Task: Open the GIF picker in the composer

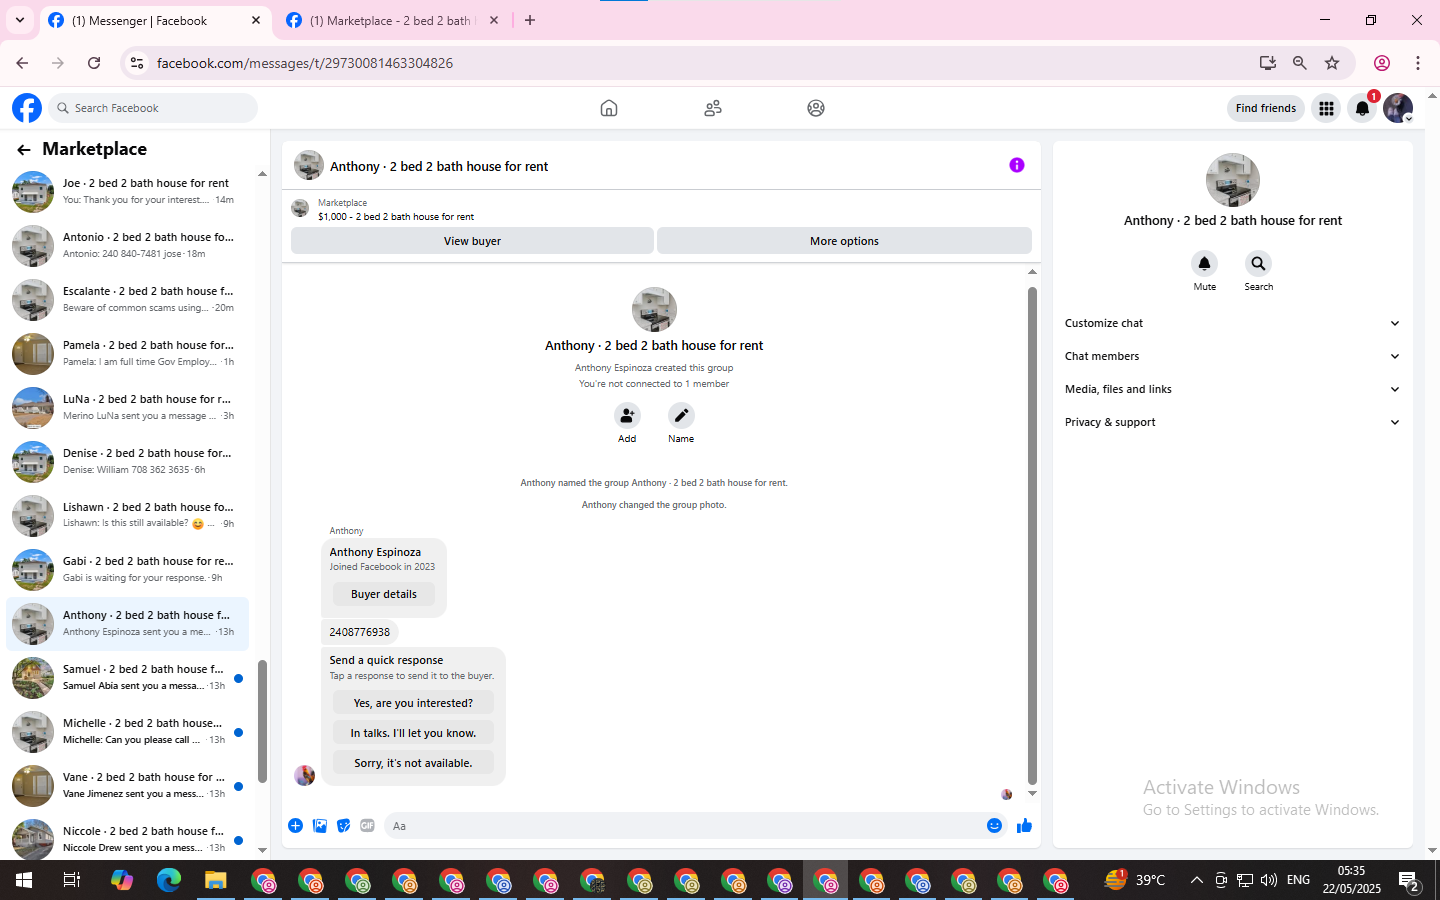Action: 368,825
